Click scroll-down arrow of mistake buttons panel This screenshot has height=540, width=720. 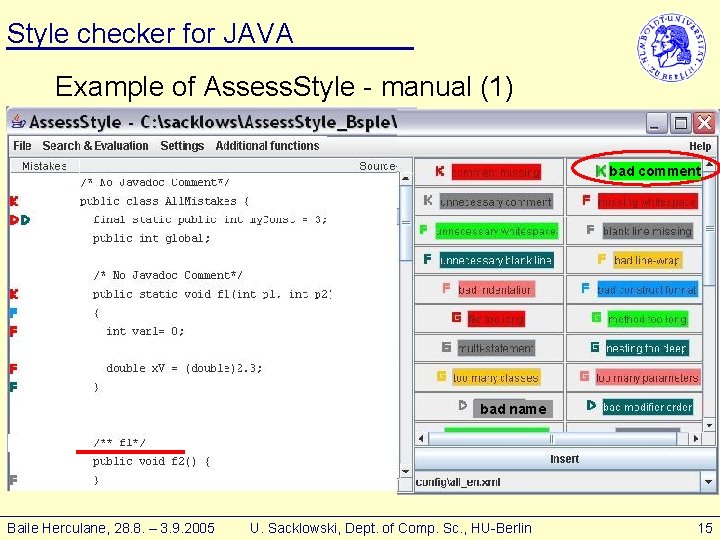pos(709,426)
